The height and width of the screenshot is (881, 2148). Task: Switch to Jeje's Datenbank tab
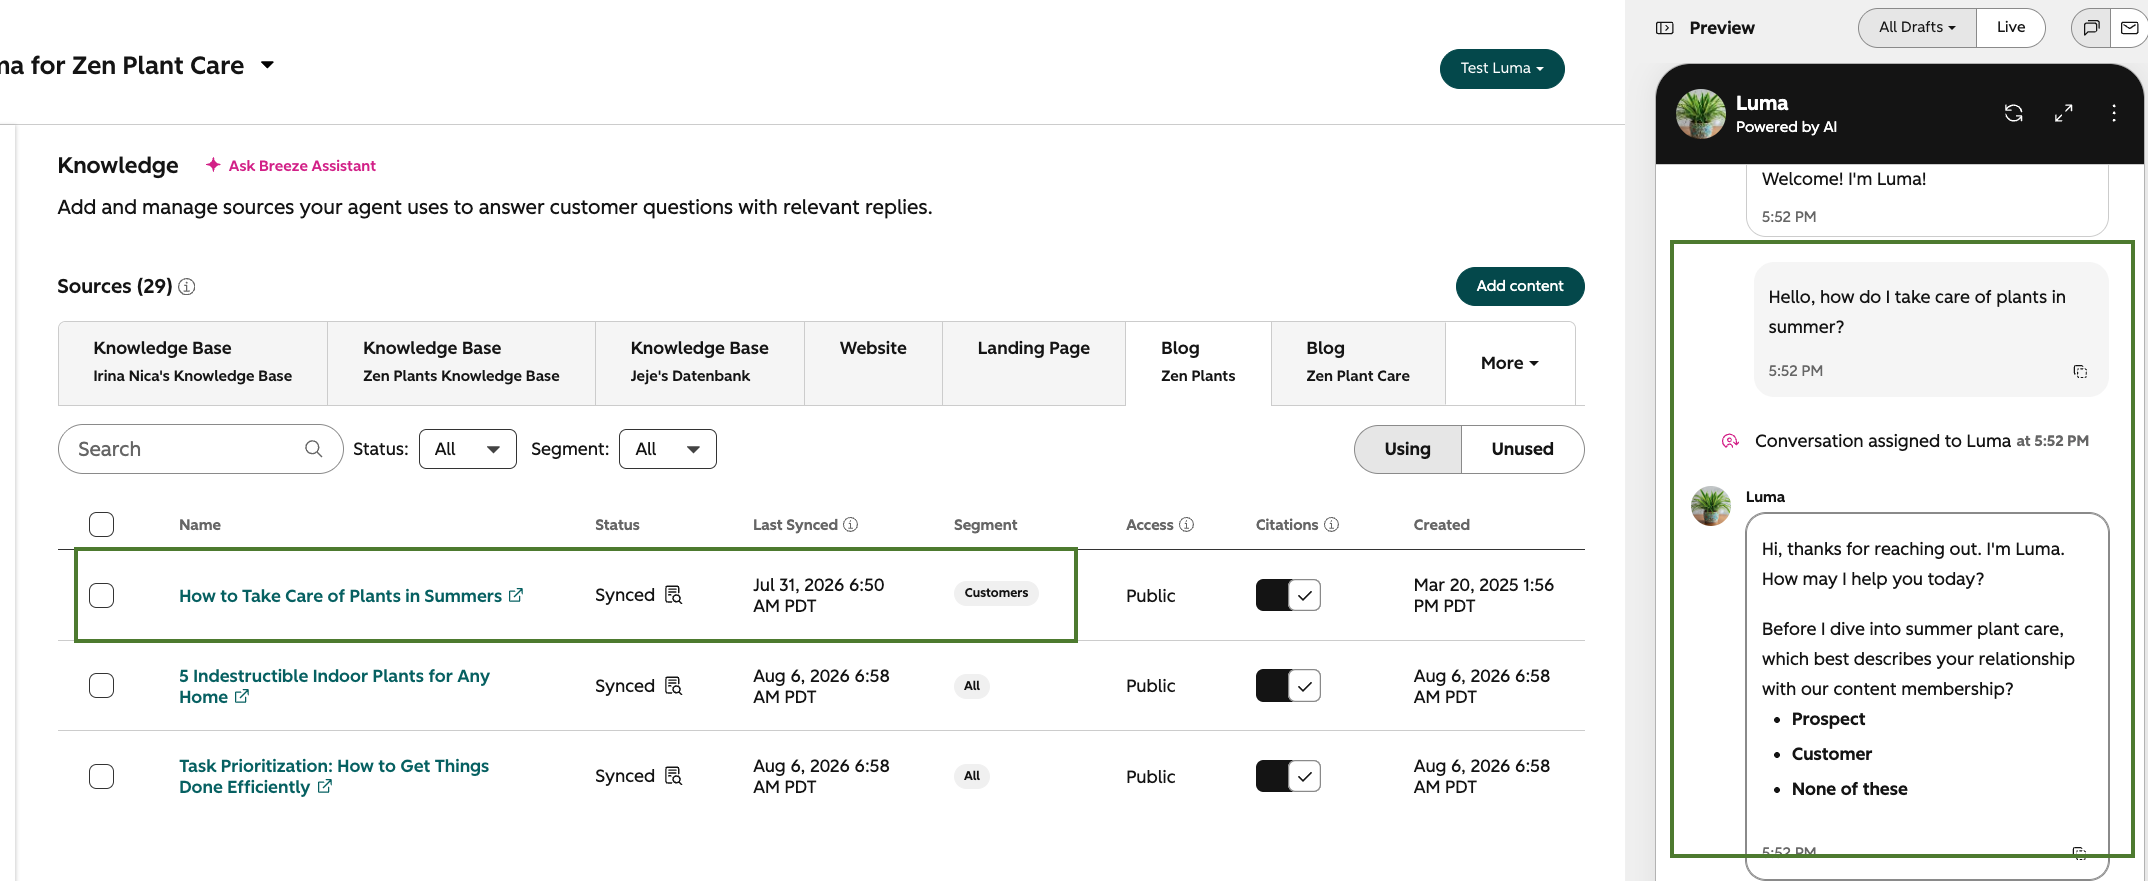pyautogui.click(x=700, y=362)
